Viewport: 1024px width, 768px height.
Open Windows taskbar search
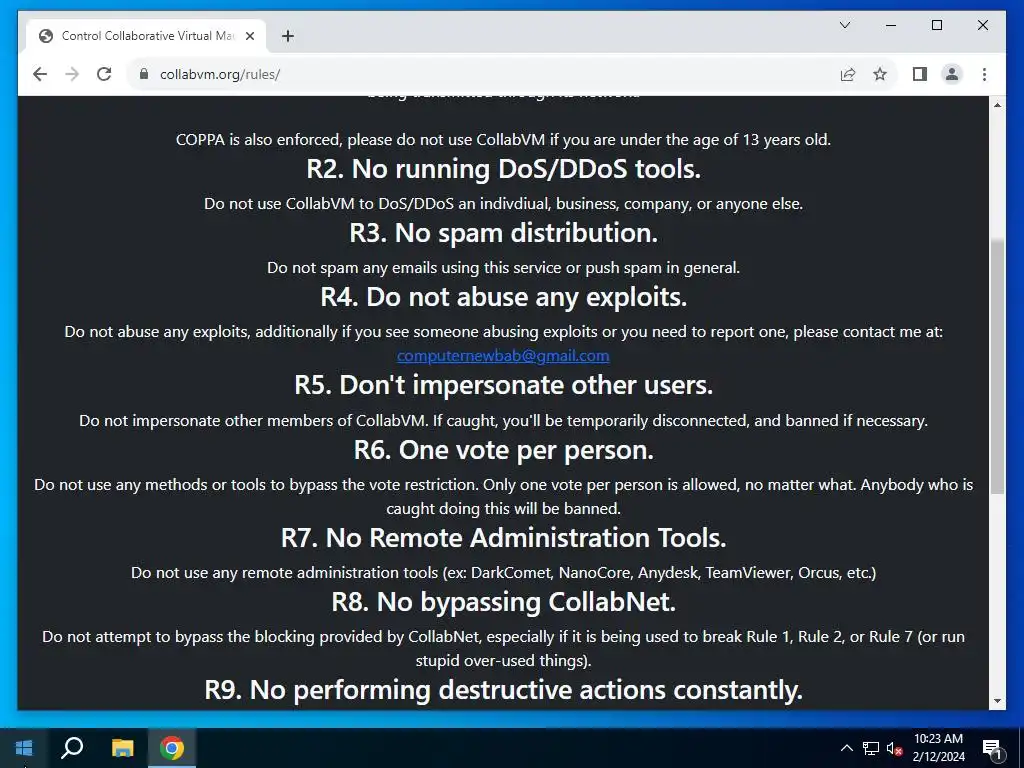72,748
